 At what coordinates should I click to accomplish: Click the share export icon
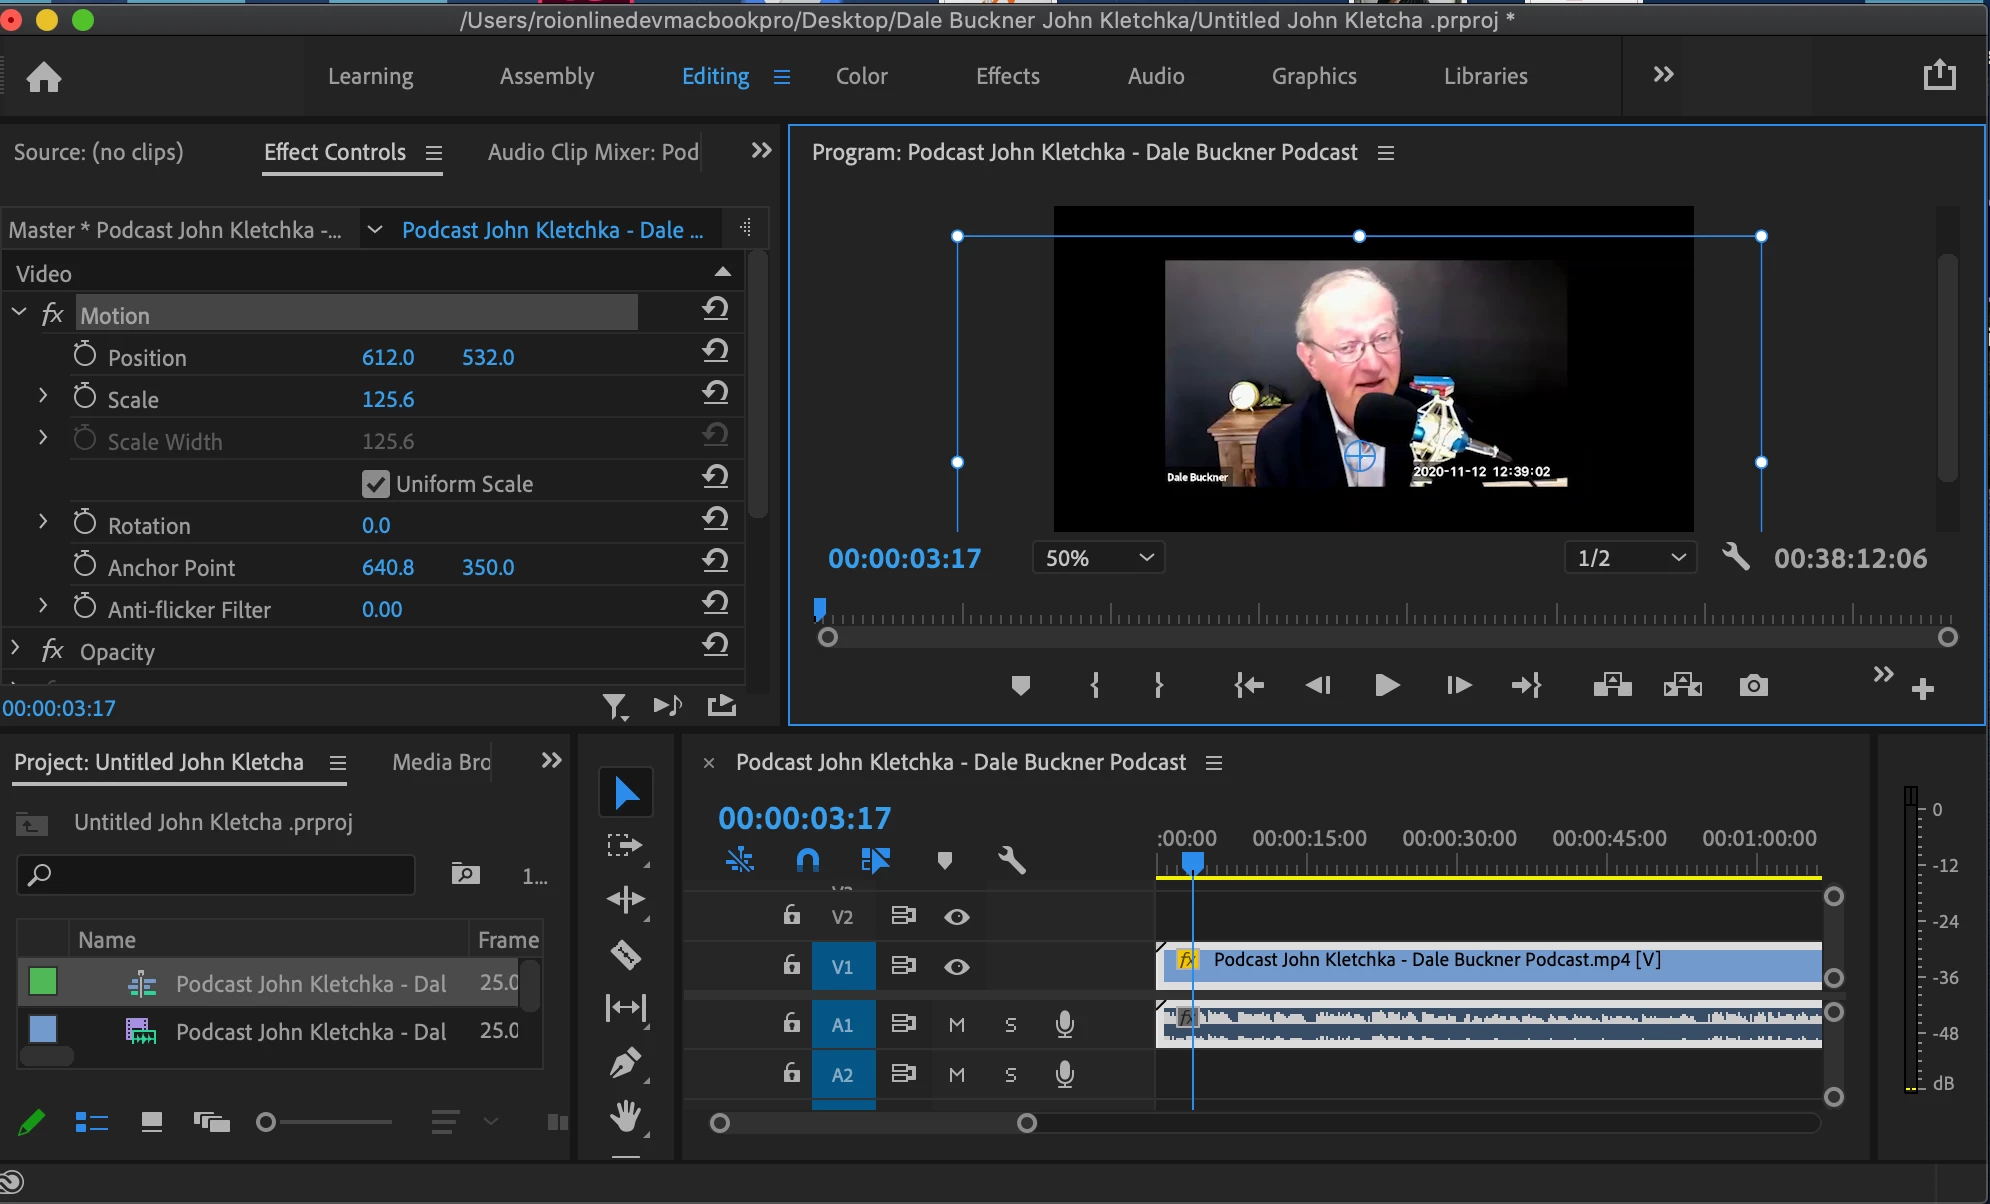coord(1939,75)
